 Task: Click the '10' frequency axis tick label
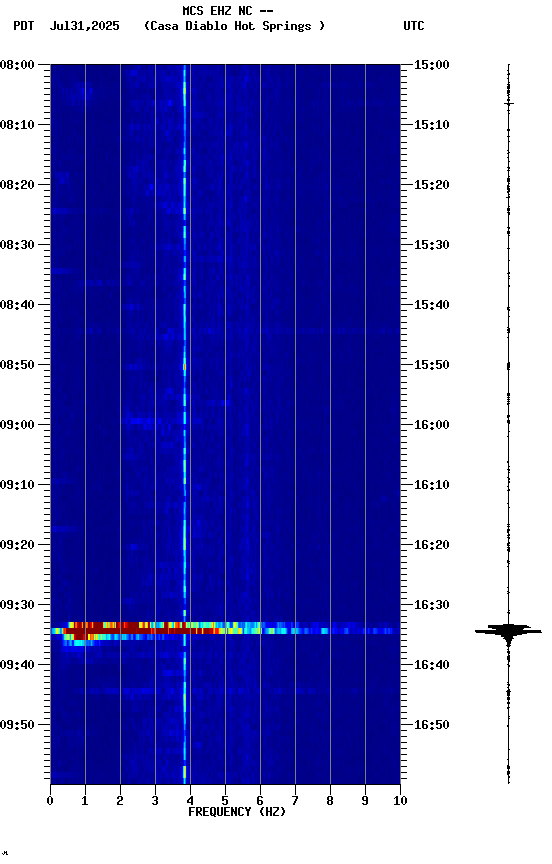point(400,801)
